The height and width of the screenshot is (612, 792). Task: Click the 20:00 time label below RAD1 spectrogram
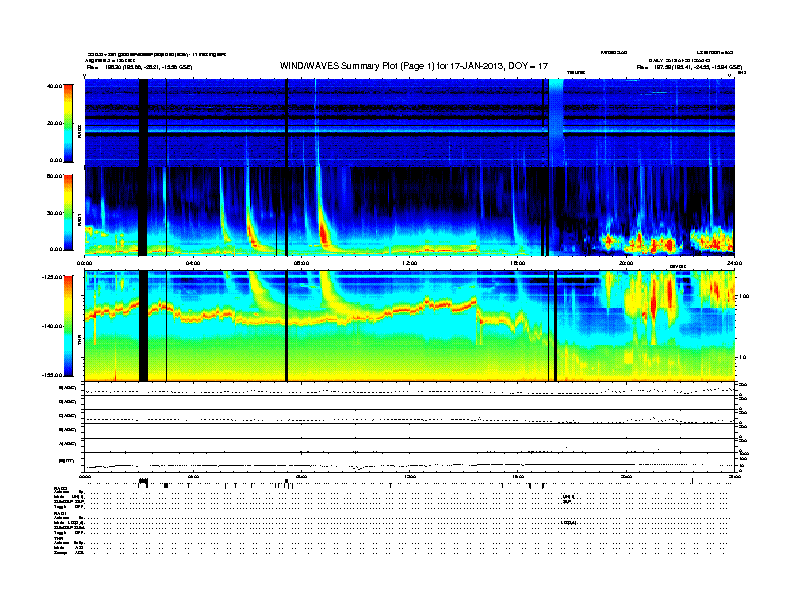[626, 263]
